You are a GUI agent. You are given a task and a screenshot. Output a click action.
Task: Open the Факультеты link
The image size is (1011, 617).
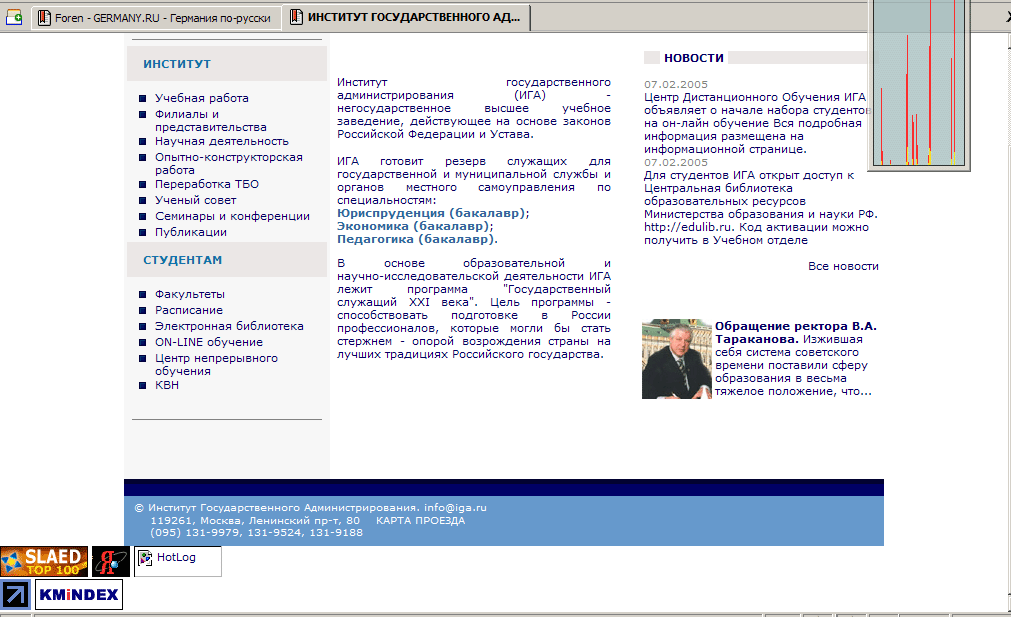coord(190,294)
